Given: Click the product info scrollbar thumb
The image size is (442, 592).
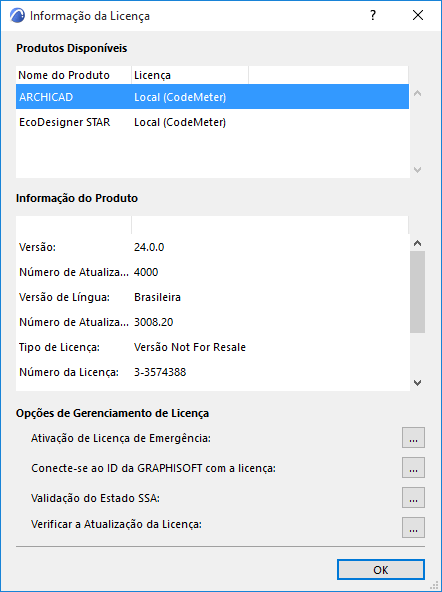Looking at the screenshot, I should pos(417,292).
